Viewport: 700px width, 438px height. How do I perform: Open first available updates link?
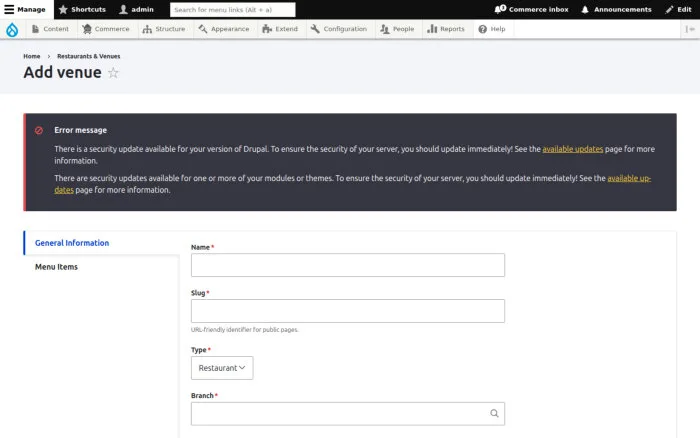pyautogui.click(x=573, y=149)
